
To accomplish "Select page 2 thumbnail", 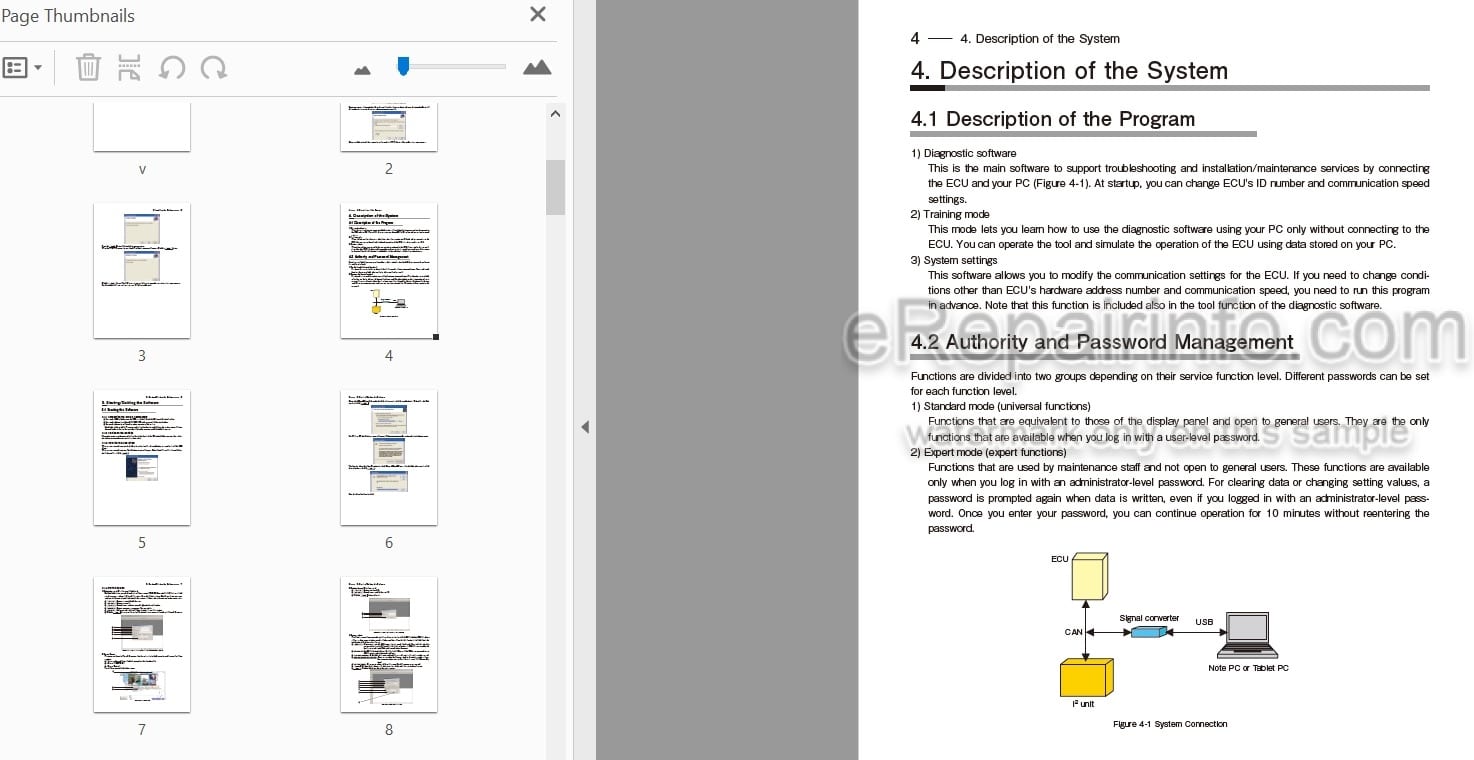I will point(389,126).
